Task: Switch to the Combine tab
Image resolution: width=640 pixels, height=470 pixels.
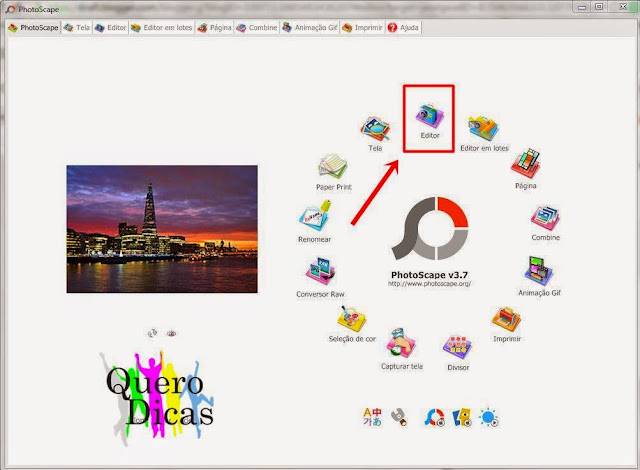Action: [257, 28]
